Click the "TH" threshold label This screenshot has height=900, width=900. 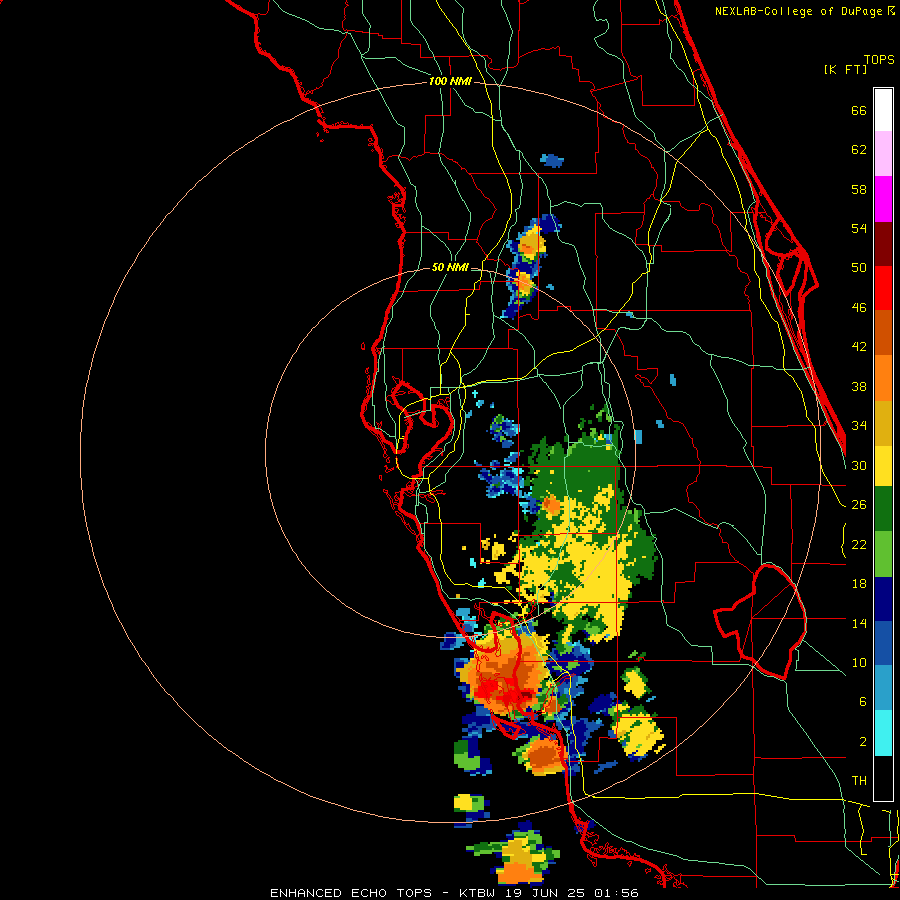(x=859, y=781)
